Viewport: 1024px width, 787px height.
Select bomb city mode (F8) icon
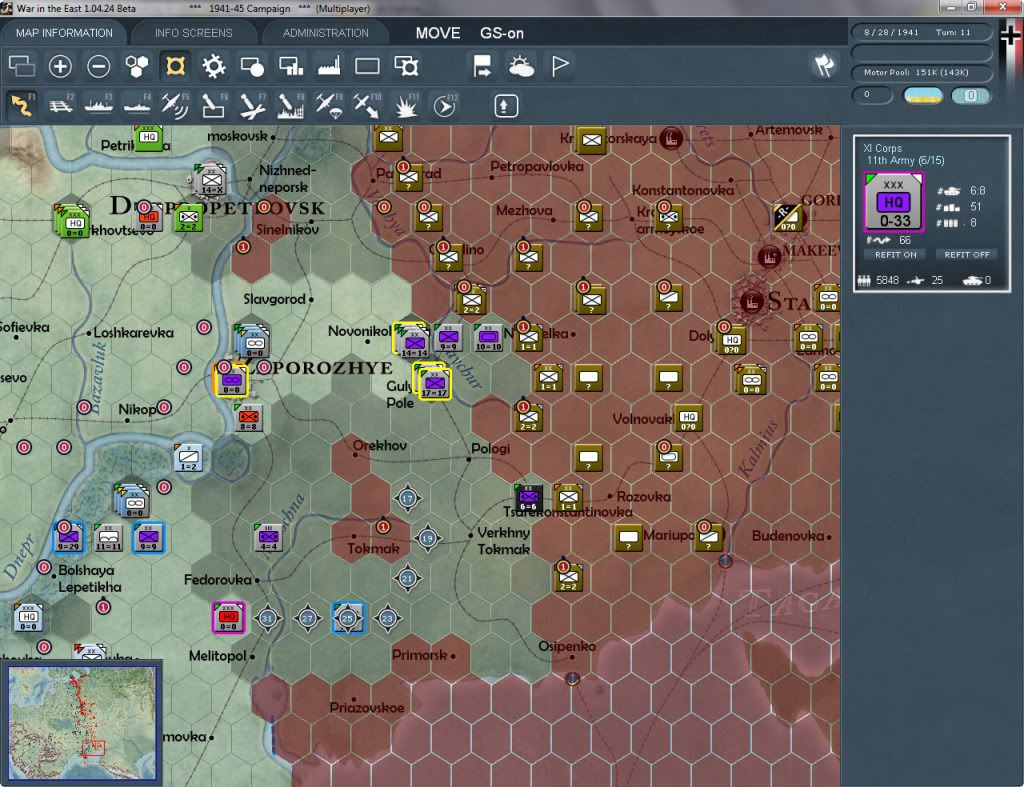[291, 105]
